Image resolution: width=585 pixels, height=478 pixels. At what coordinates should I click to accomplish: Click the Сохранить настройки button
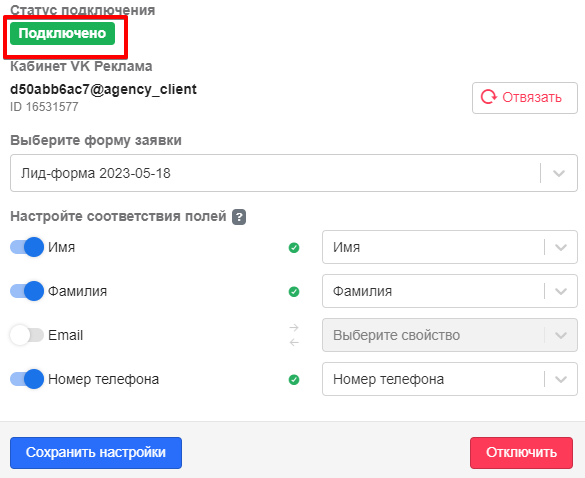tap(96, 453)
